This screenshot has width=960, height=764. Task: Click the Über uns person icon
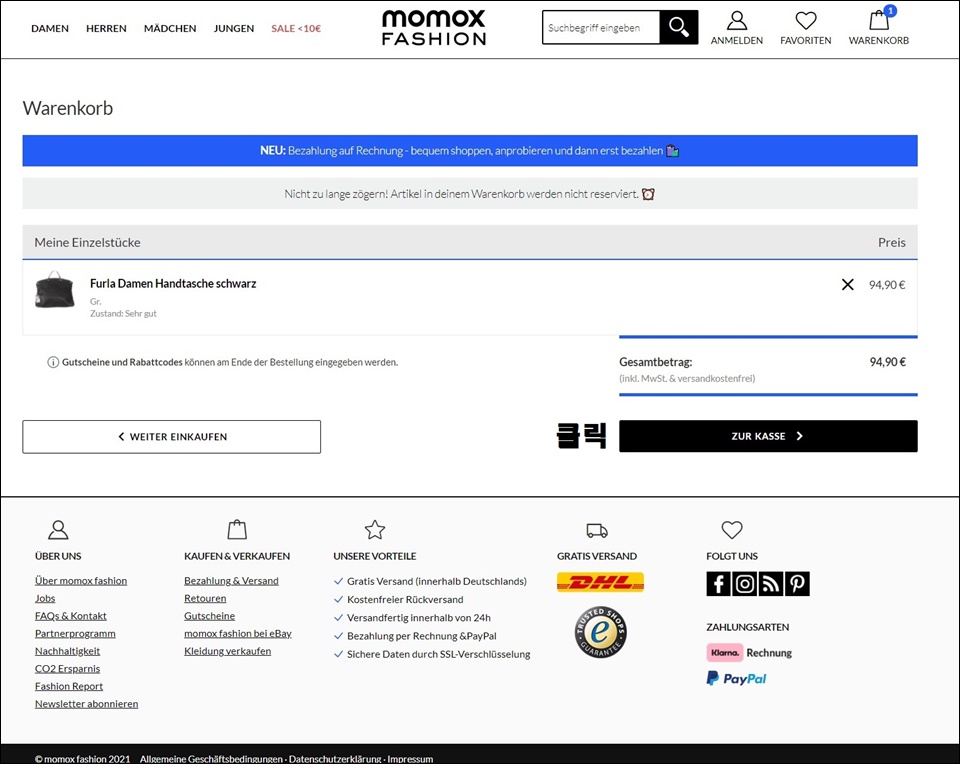tap(58, 530)
